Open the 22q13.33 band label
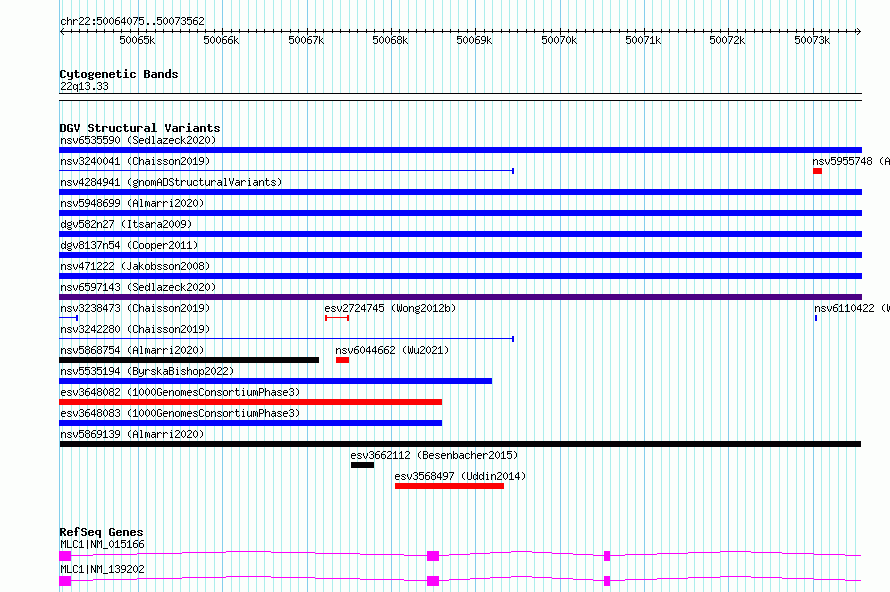 [x=84, y=86]
